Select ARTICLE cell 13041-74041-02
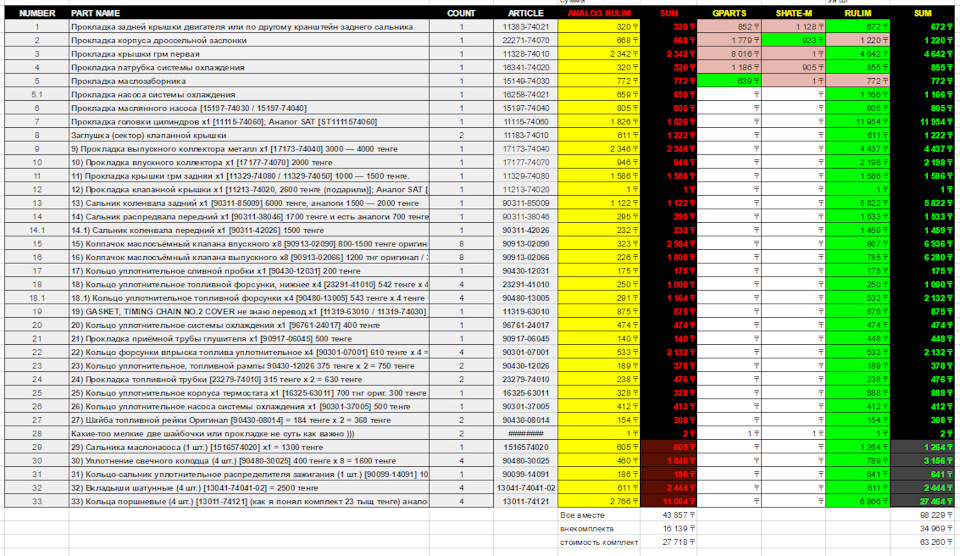 tap(525, 487)
